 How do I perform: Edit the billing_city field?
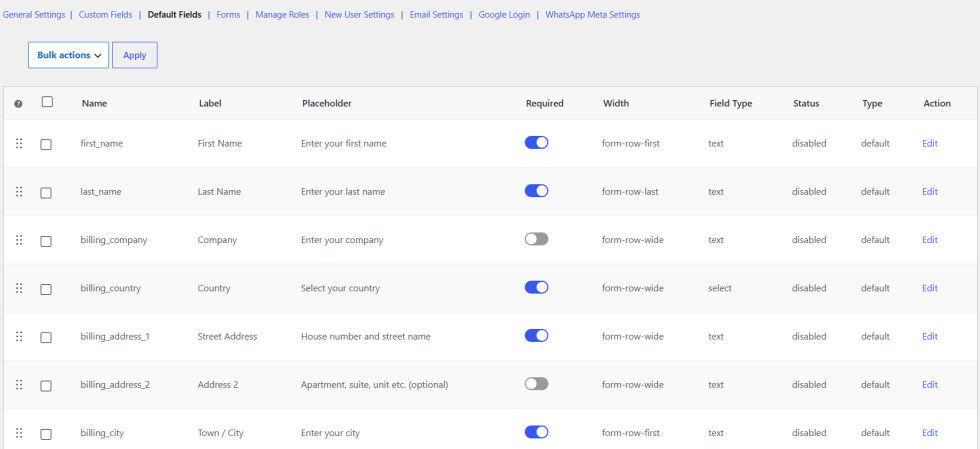coord(930,433)
